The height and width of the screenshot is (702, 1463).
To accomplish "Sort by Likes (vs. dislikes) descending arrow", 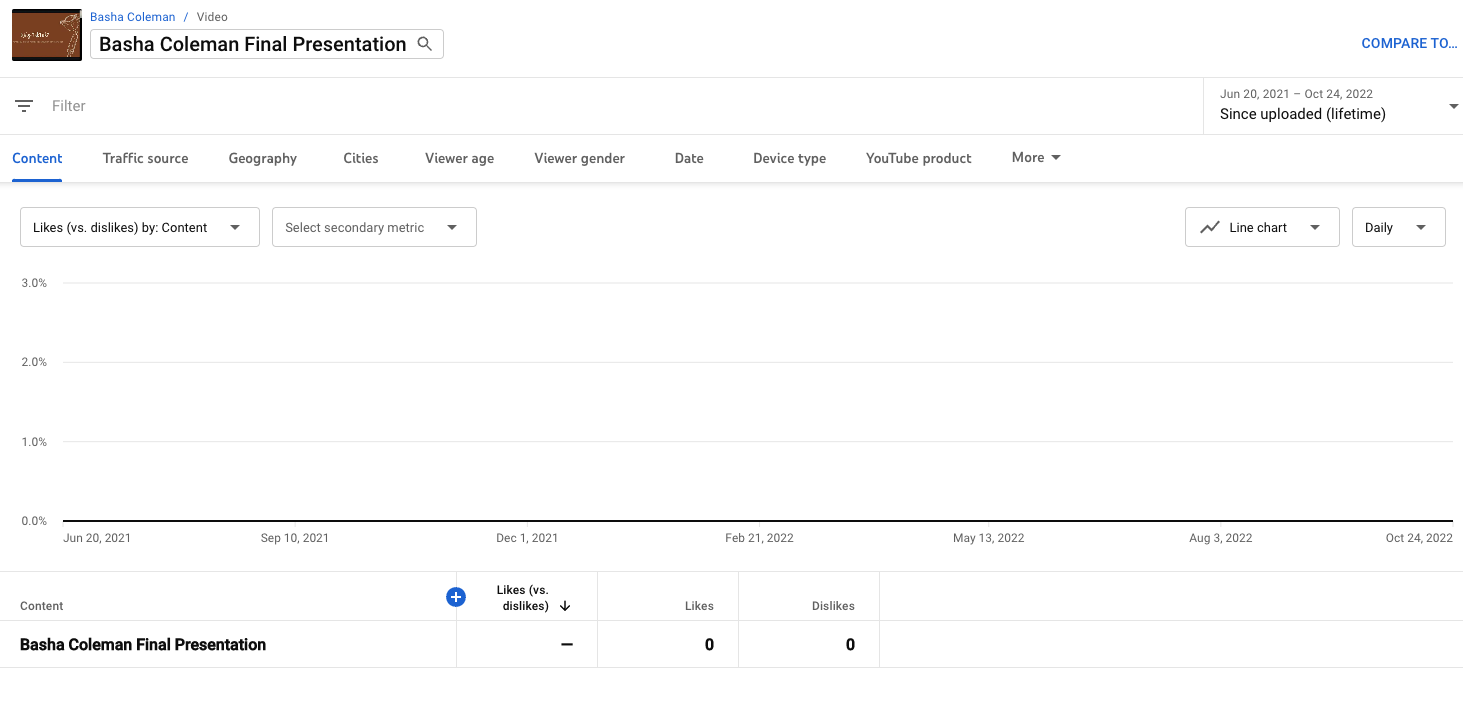I will pyautogui.click(x=565, y=605).
